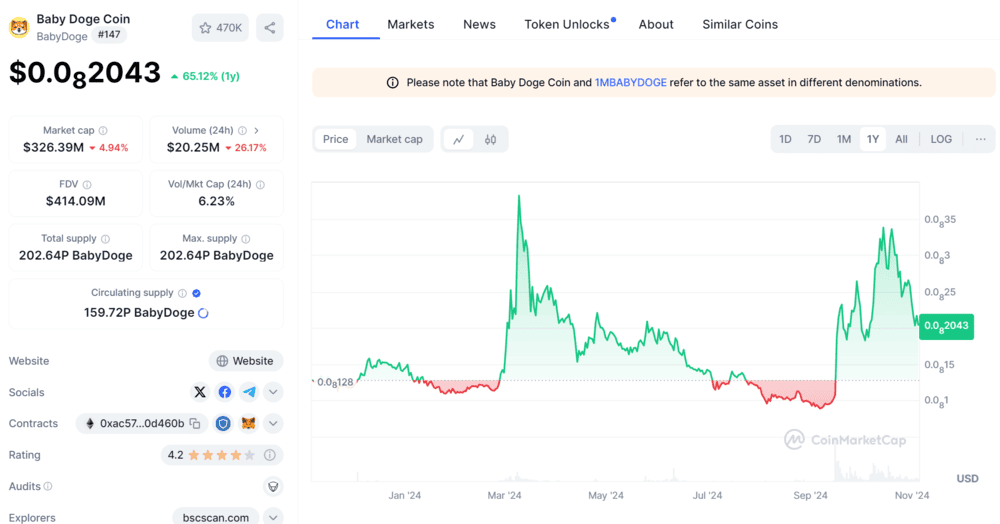Open 1MBABYDOGE link in notice
Image resolution: width=1000 pixels, height=524 pixels.
tap(631, 83)
